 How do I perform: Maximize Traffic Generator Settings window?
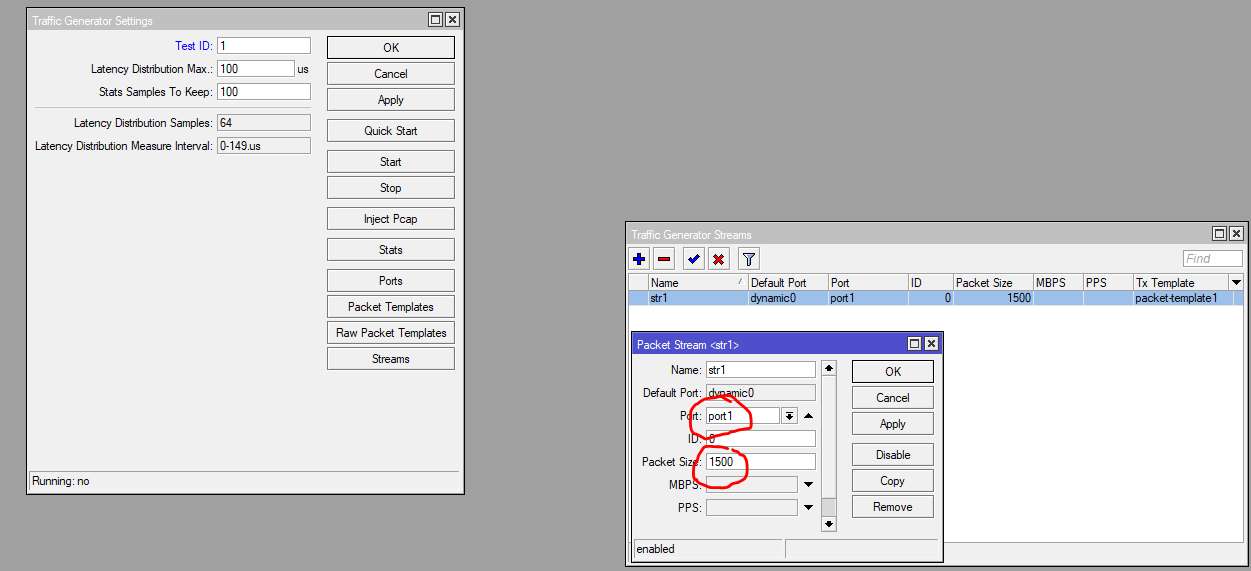(436, 20)
